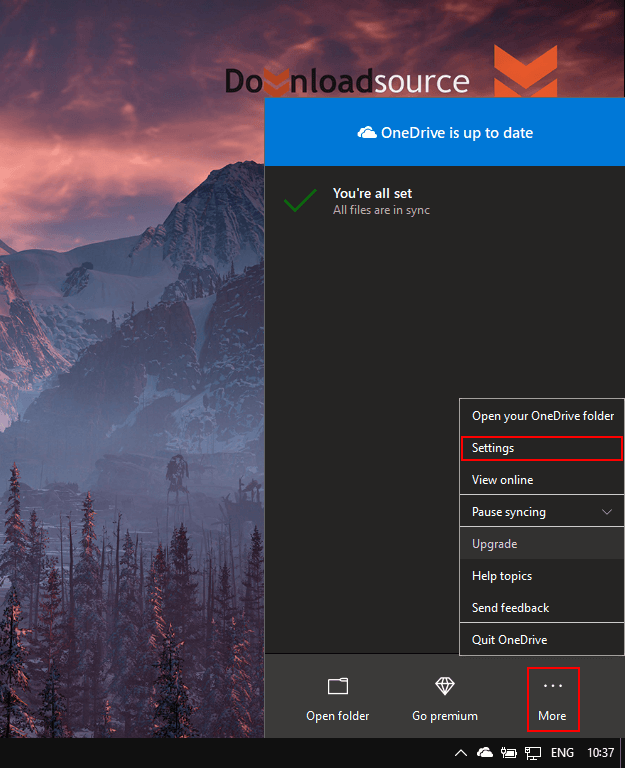The height and width of the screenshot is (768, 625).
Task: Click the OneDrive cloud tray icon
Action: click(x=484, y=752)
